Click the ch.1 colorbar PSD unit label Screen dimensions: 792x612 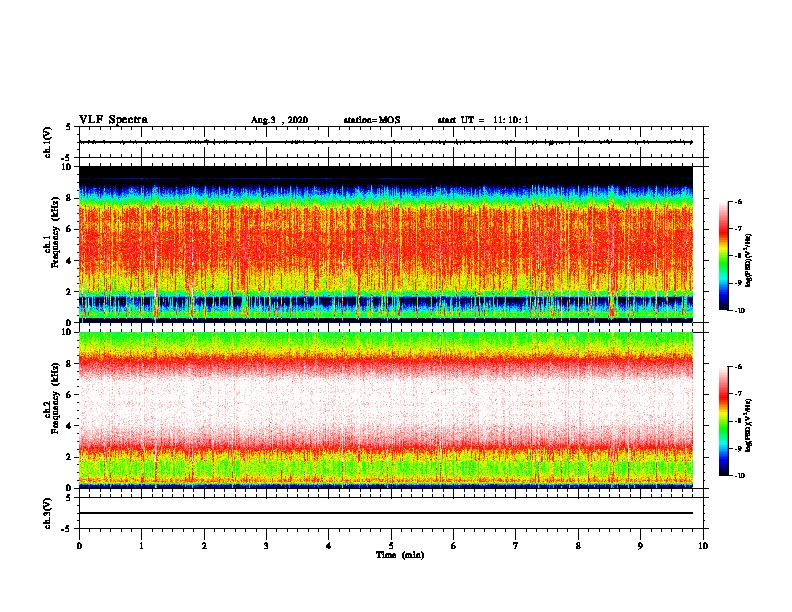pos(749,260)
